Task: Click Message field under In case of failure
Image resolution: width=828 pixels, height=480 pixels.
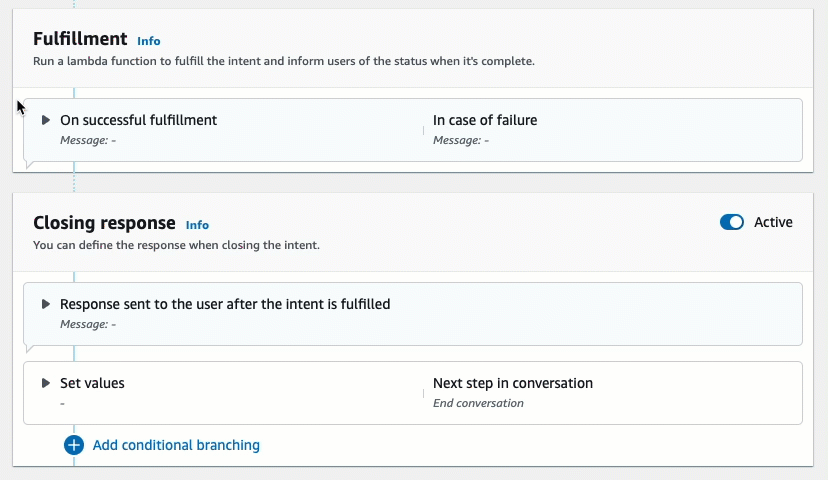Action: (461, 140)
